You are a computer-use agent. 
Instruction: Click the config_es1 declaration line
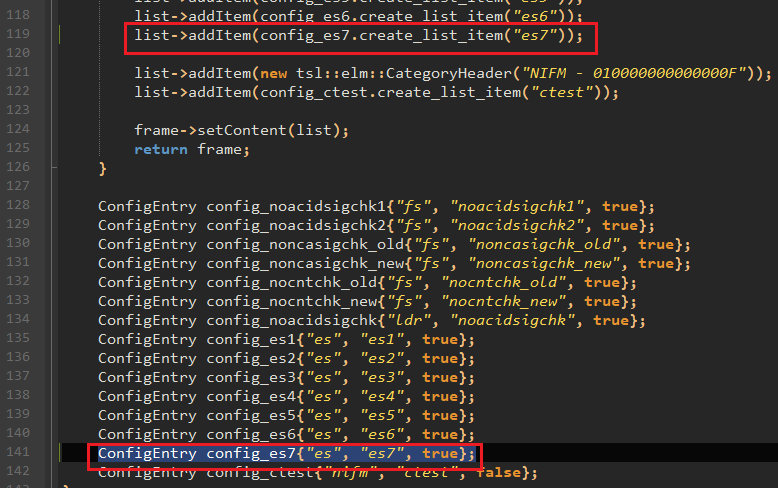(x=286, y=339)
